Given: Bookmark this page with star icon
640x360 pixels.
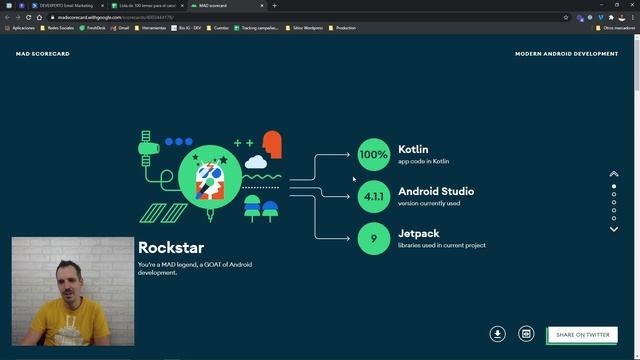Looking at the screenshot, I should coord(566,18).
